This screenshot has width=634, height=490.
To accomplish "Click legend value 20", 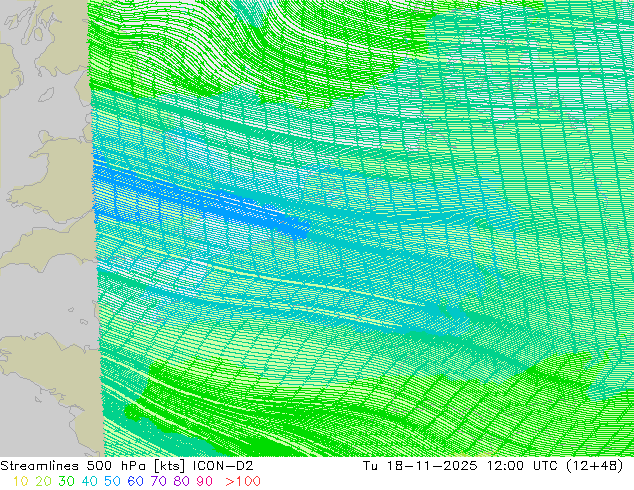I will [x=43, y=481].
